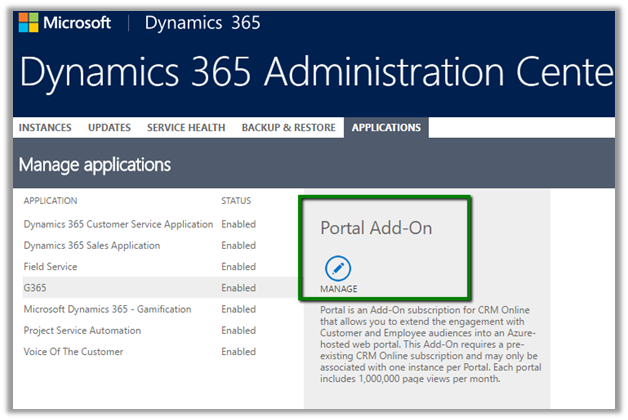Click the Dynamics 365 header link
This screenshot has width=628, height=420.
(x=203, y=24)
